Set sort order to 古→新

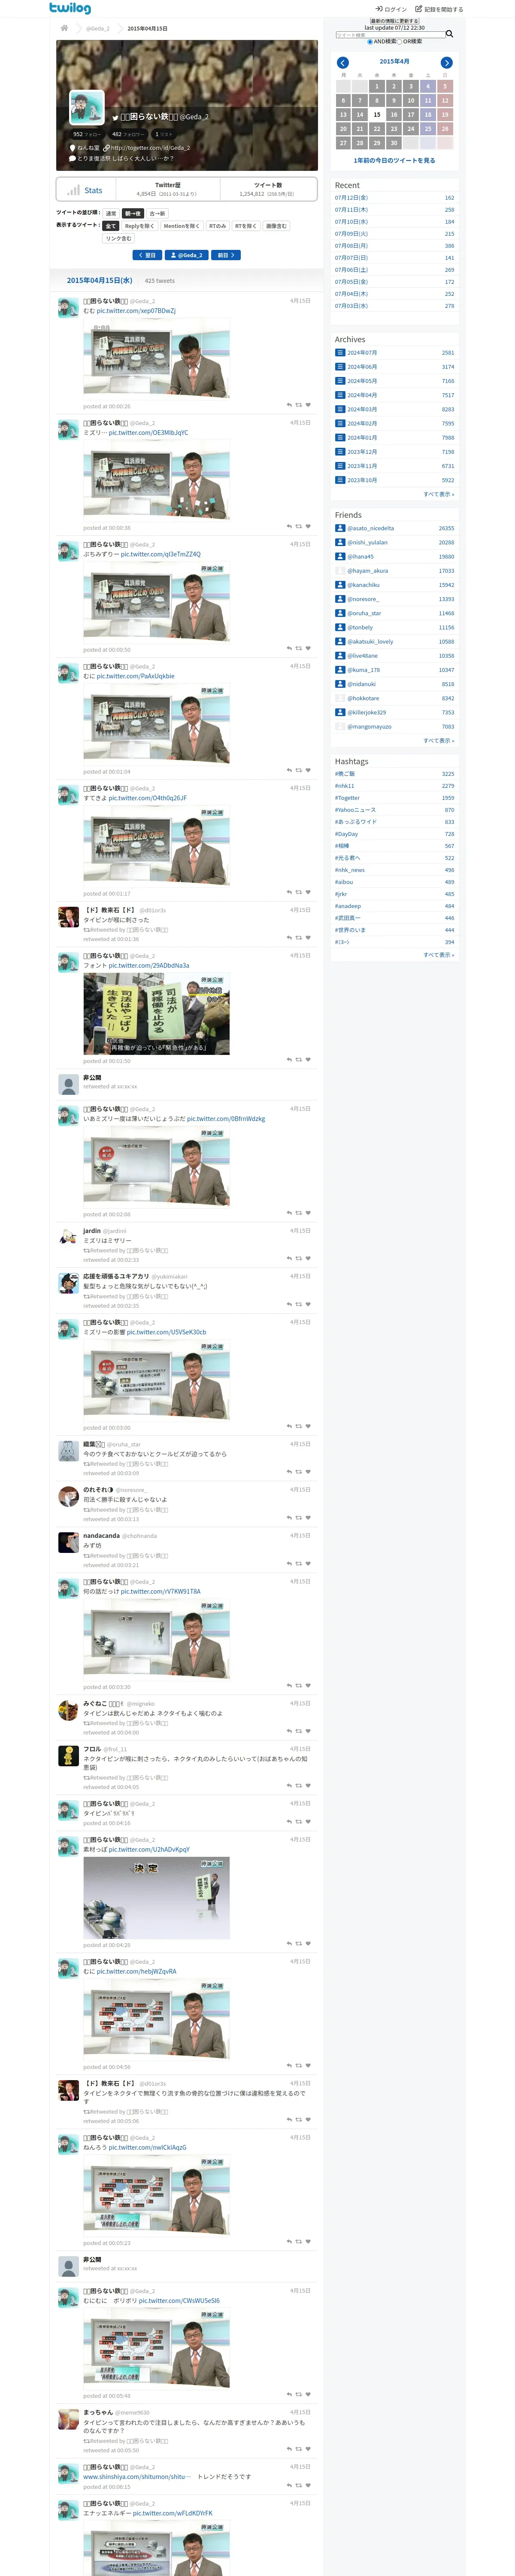pyautogui.click(x=157, y=214)
